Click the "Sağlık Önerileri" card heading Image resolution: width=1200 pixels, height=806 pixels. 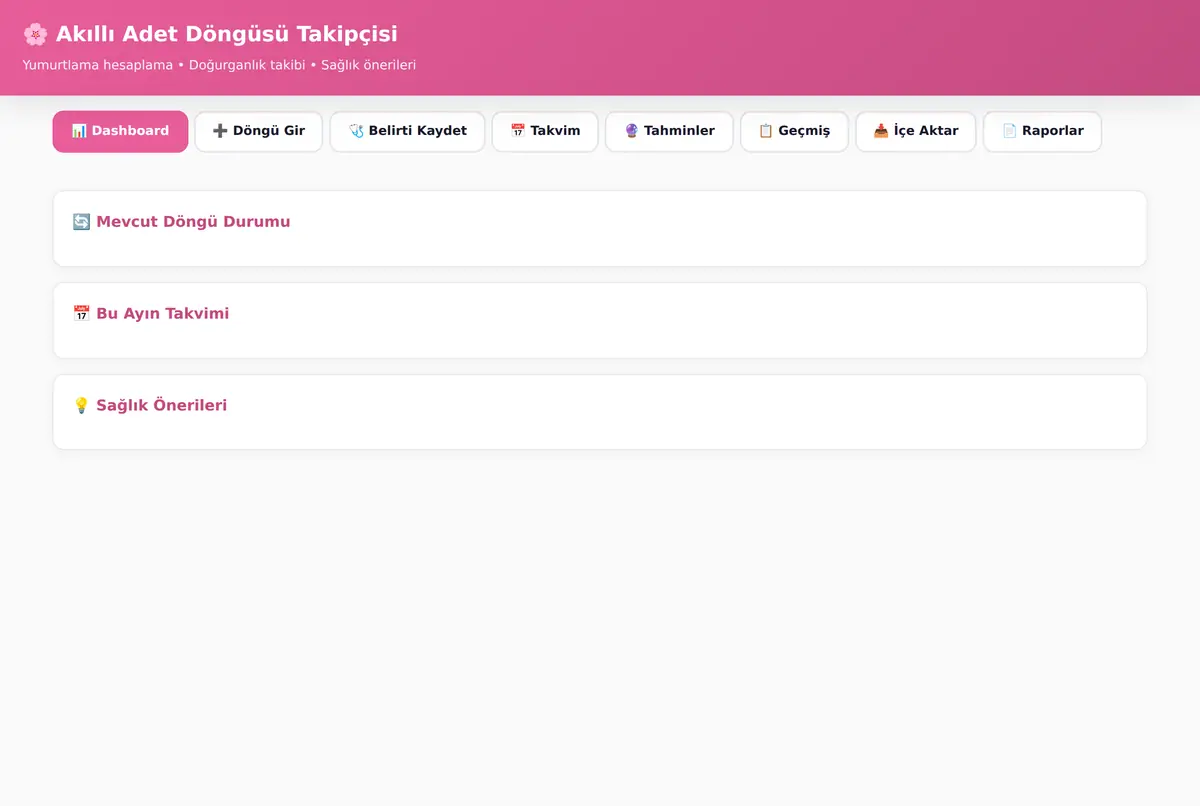150,406
